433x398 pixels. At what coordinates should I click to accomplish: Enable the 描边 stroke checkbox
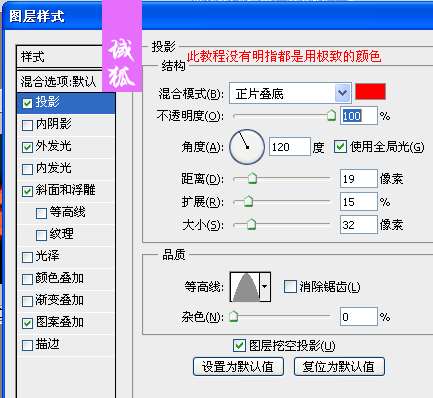(27, 345)
